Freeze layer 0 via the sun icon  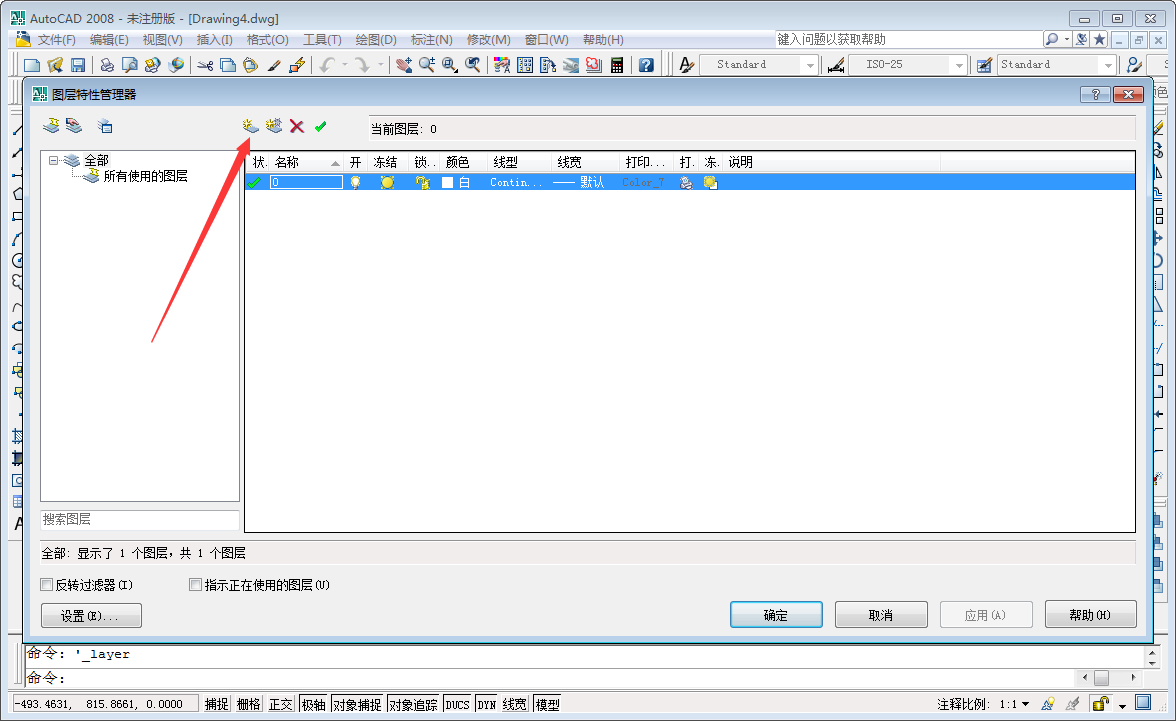387,182
